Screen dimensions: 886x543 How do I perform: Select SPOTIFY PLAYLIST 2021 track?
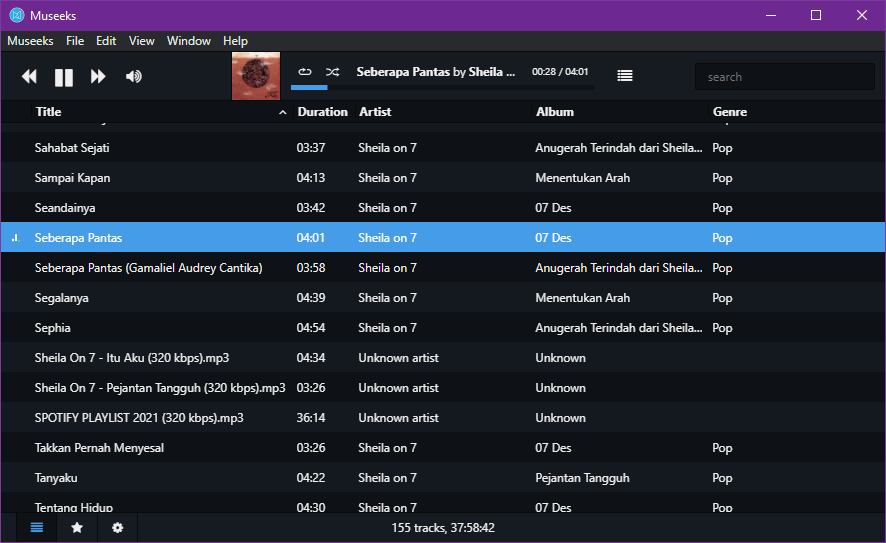139,418
